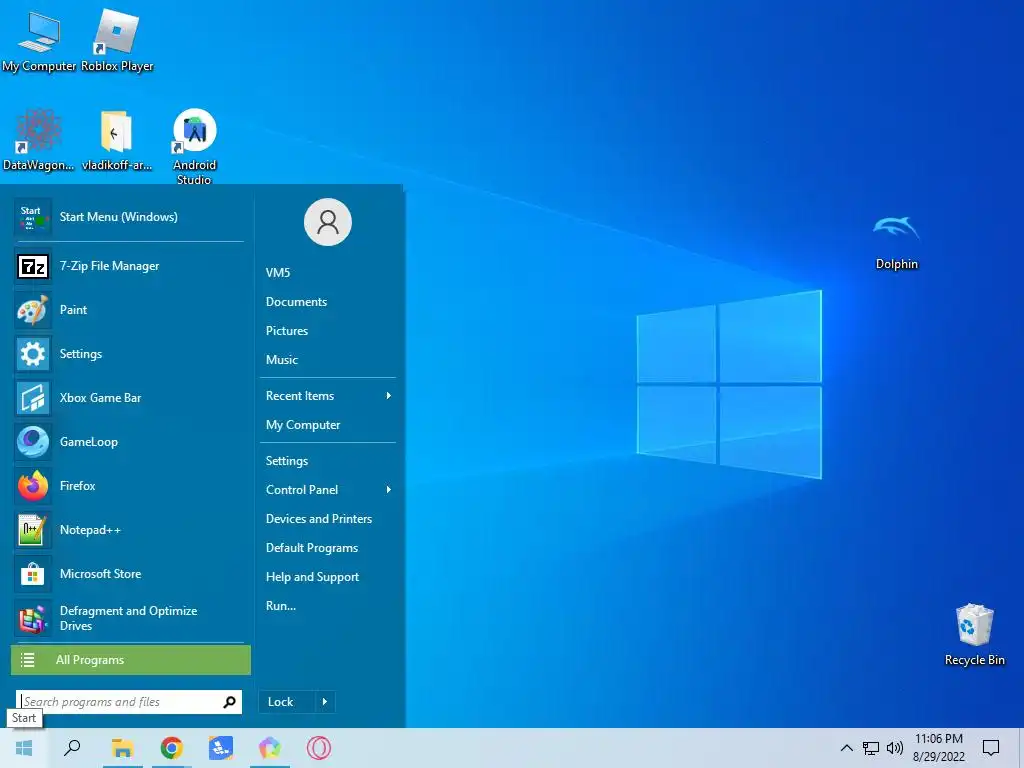Open Google Chrome from taskbar
Screen dimensions: 1024x768
click(172, 748)
